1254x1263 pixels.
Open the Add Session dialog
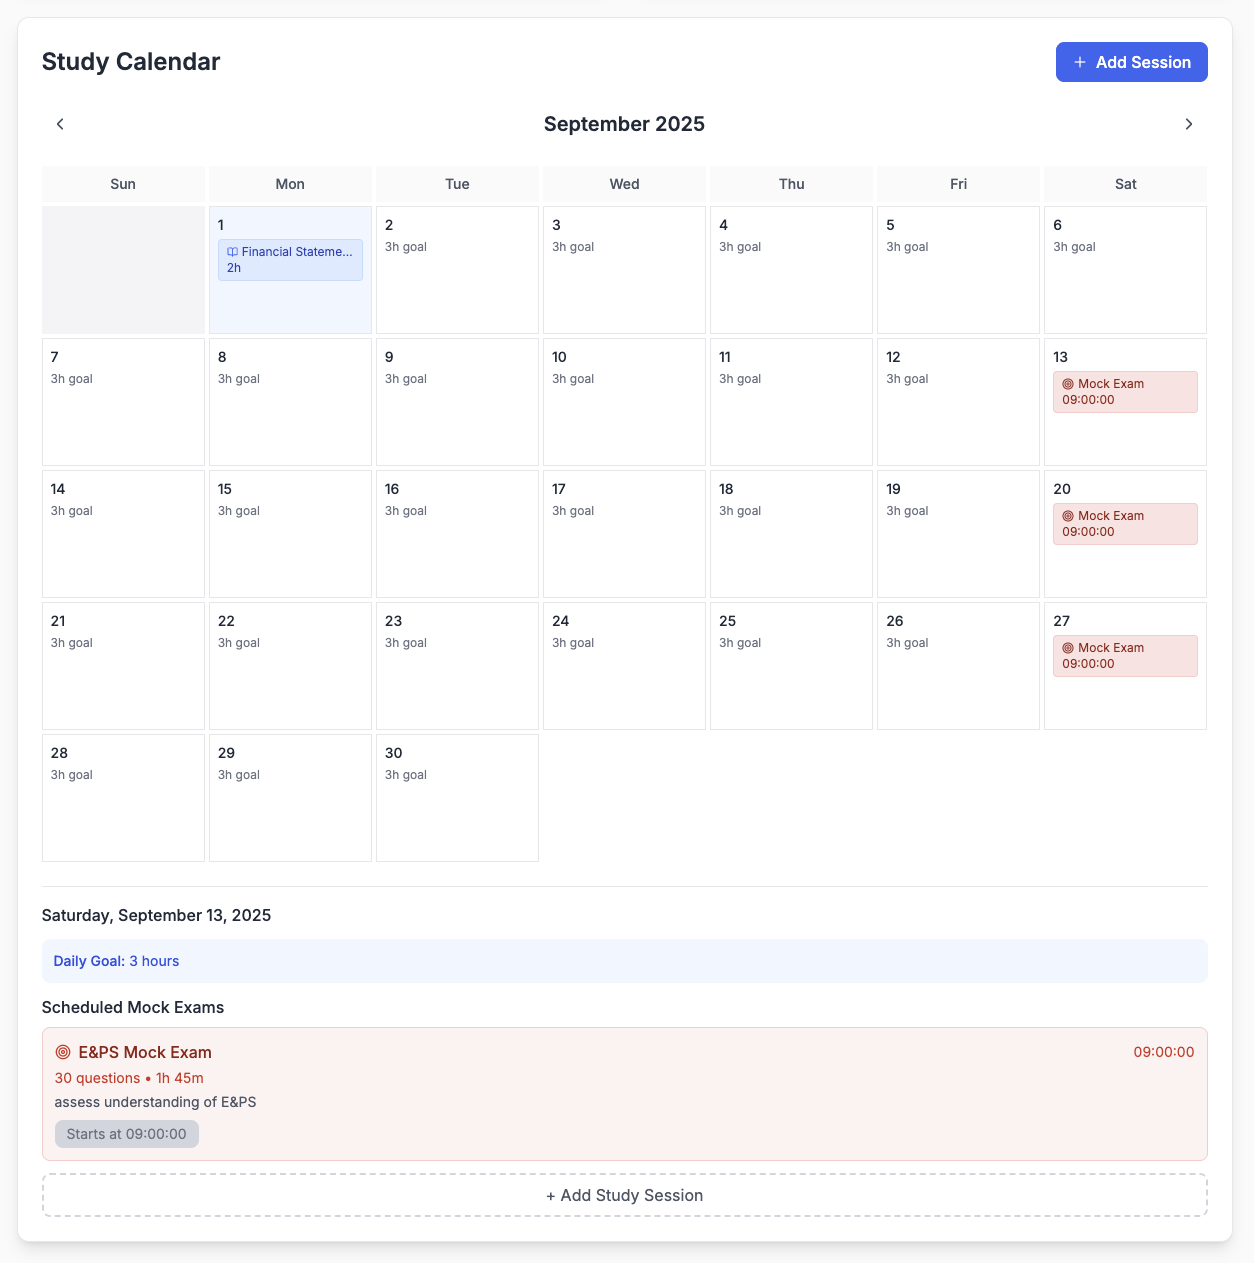tap(1131, 62)
